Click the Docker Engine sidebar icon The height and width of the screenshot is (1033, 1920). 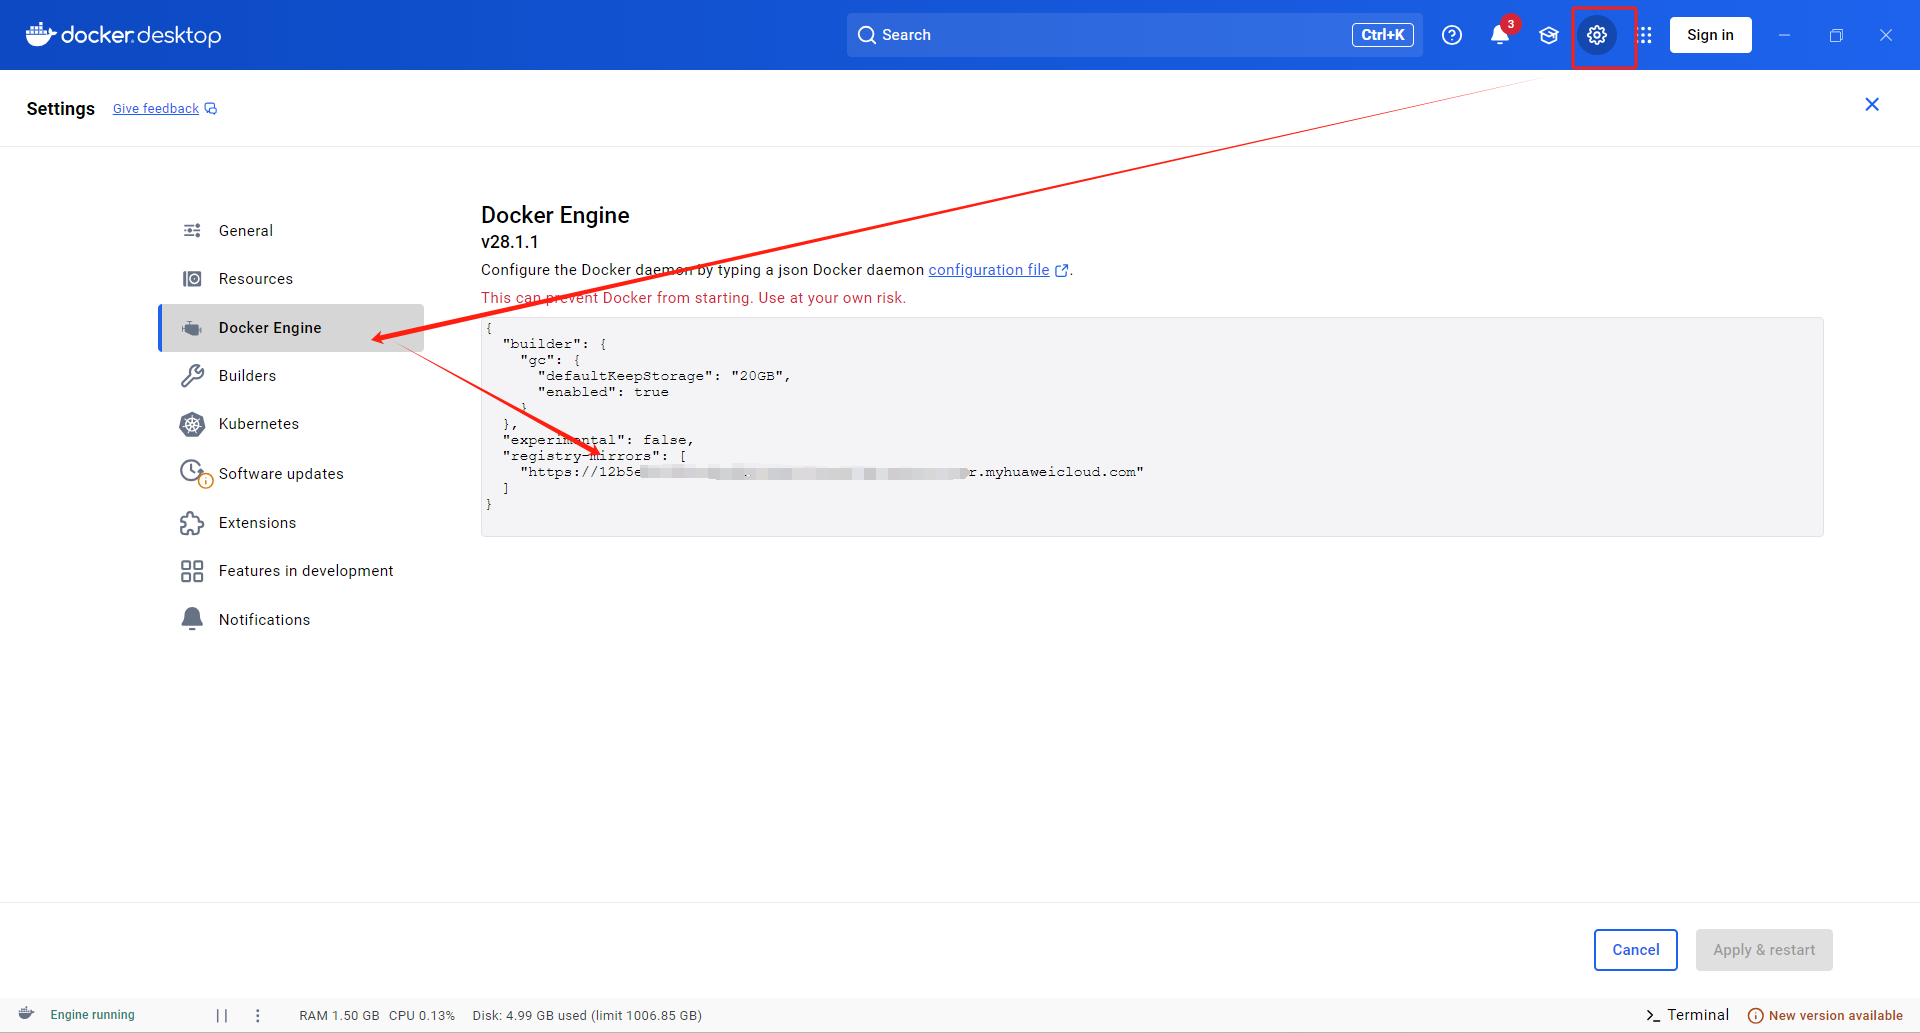click(x=192, y=328)
